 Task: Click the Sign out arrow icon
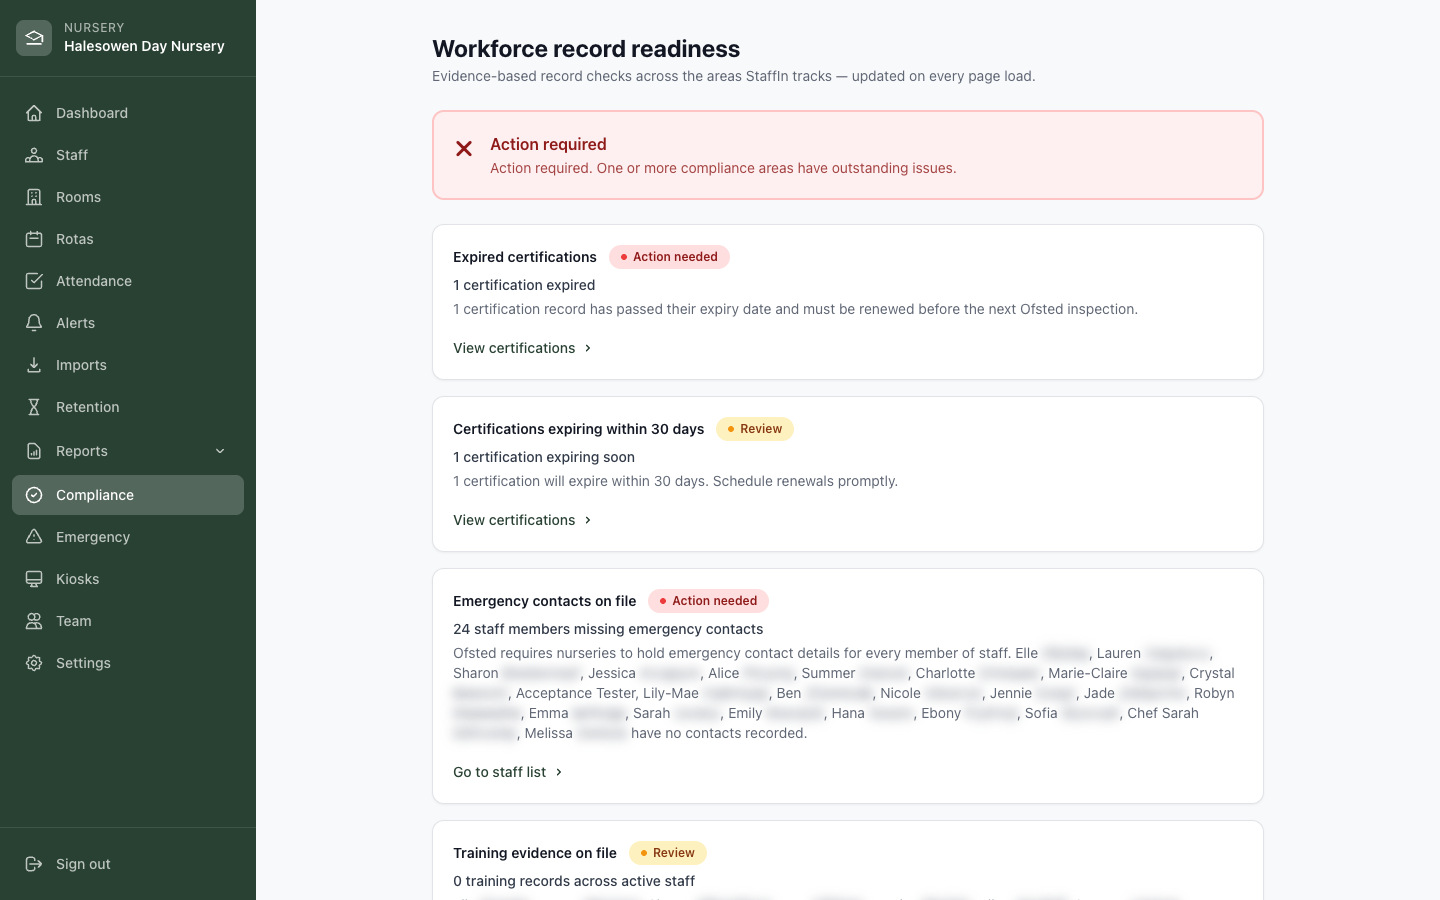pyautogui.click(x=34, y=864)
